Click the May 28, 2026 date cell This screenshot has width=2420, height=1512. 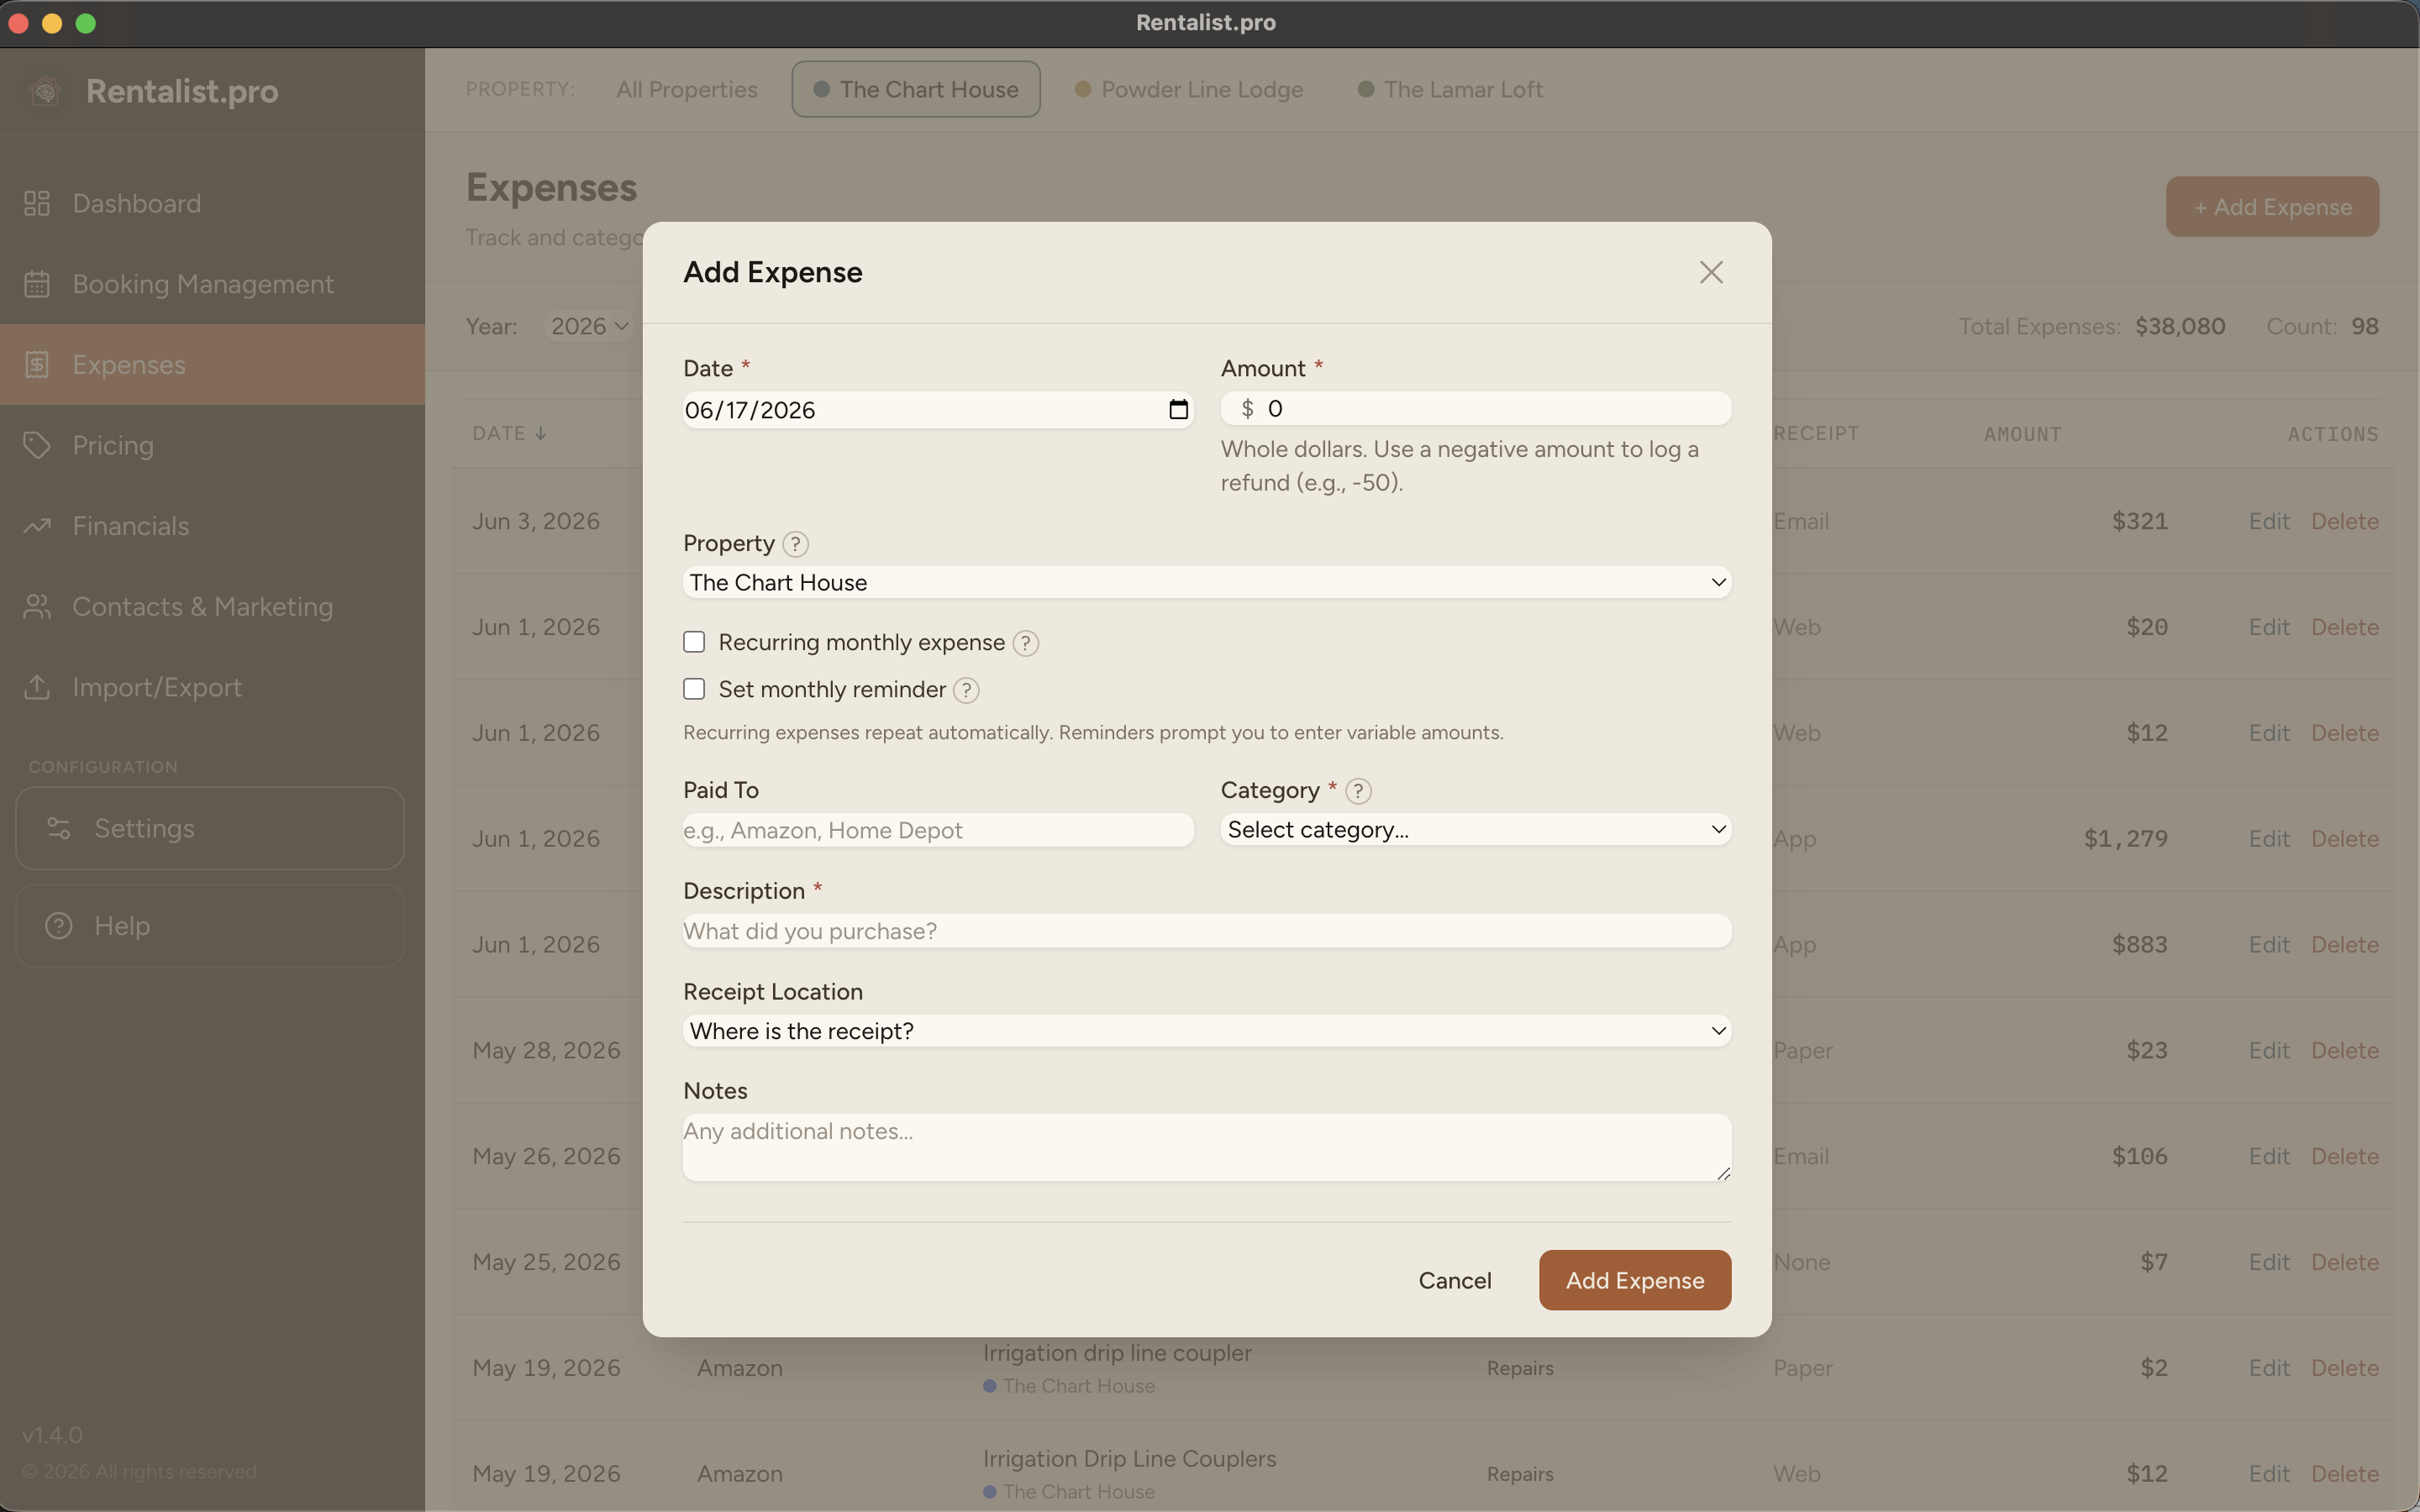(x=546, y=1050)
